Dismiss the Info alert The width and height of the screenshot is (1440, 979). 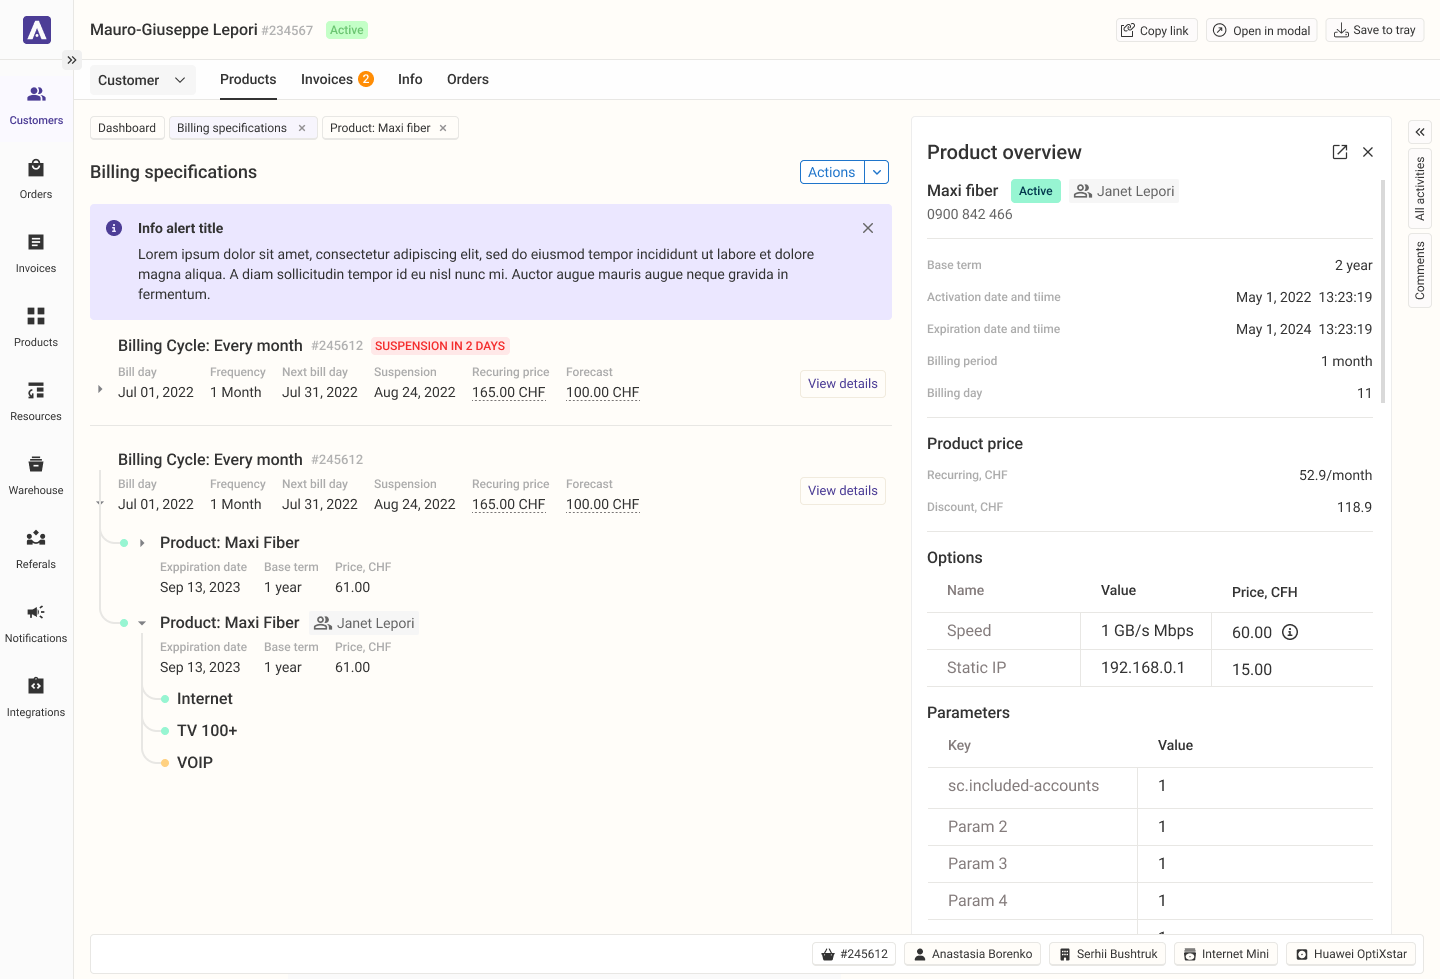(x=868, y=228)
